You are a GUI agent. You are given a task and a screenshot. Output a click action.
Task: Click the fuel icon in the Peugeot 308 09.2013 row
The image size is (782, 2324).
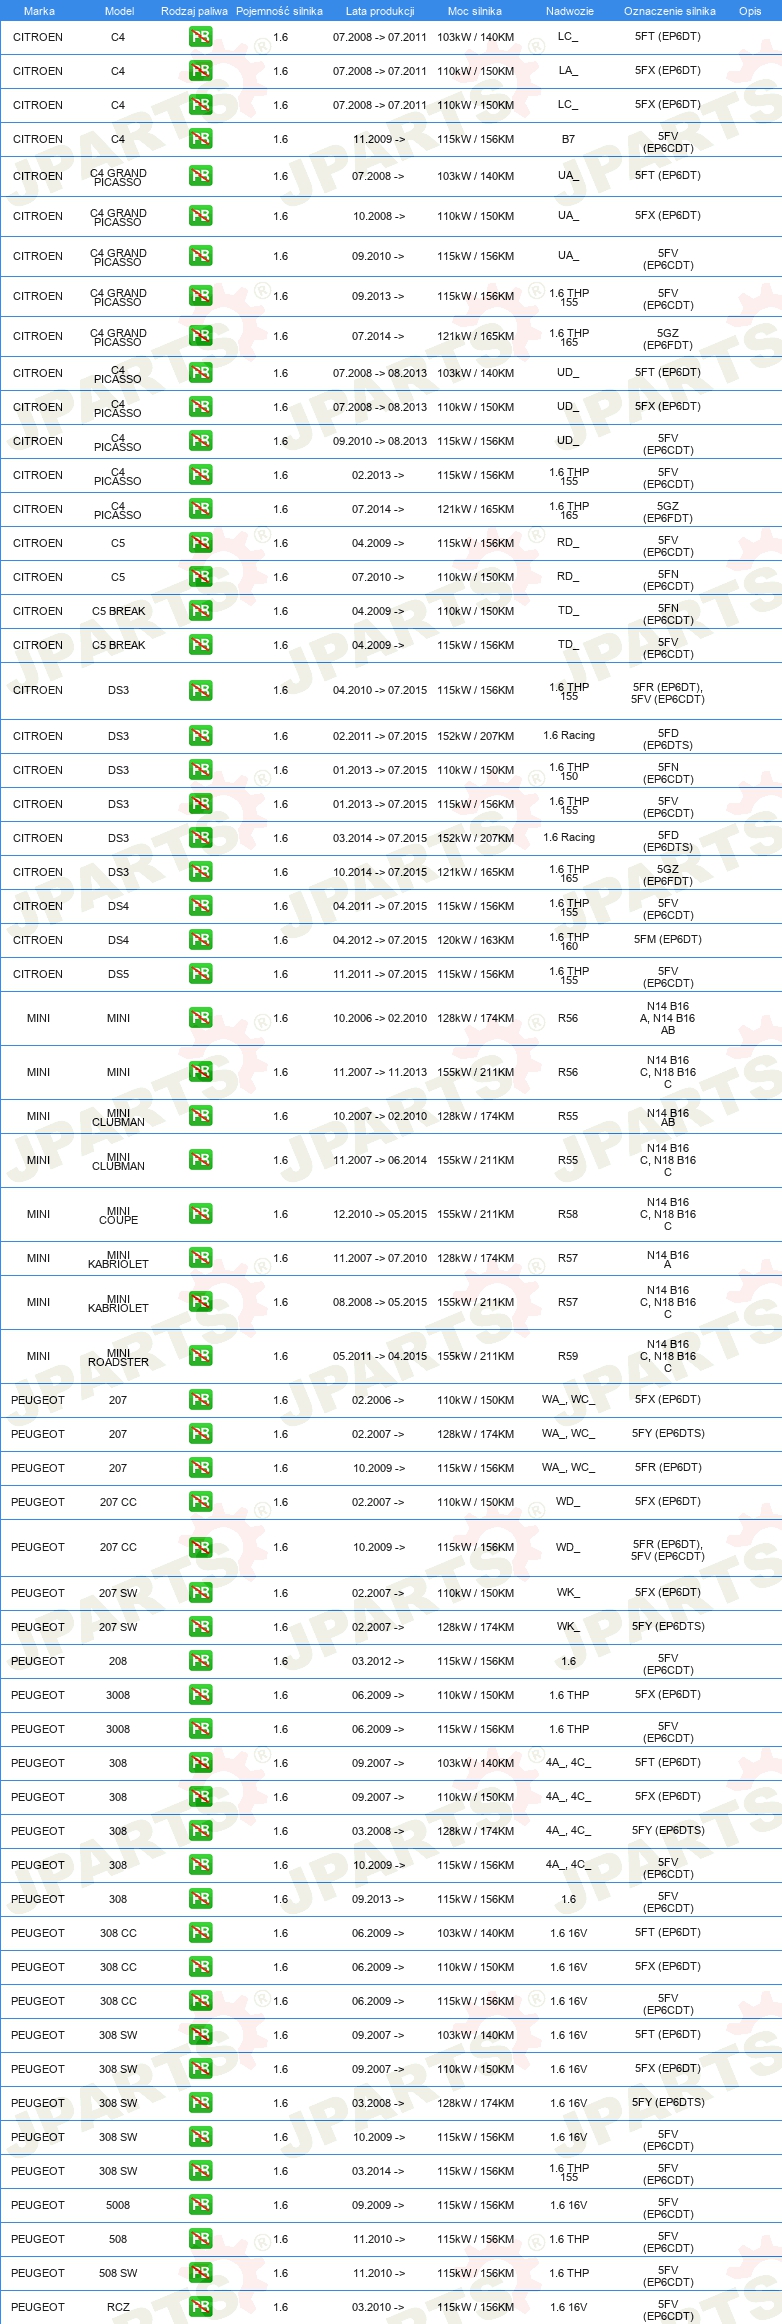[x=200, y=1899]
